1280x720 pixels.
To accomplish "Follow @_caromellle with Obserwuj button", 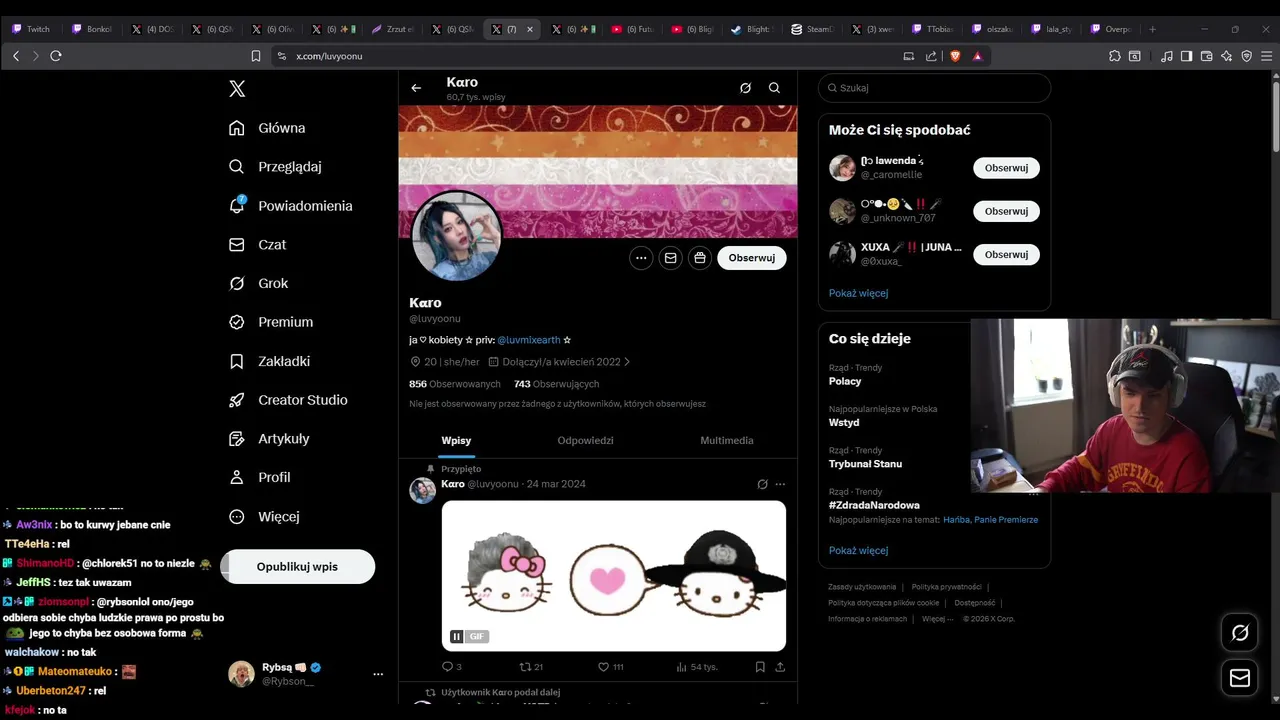I will 1006,168.
